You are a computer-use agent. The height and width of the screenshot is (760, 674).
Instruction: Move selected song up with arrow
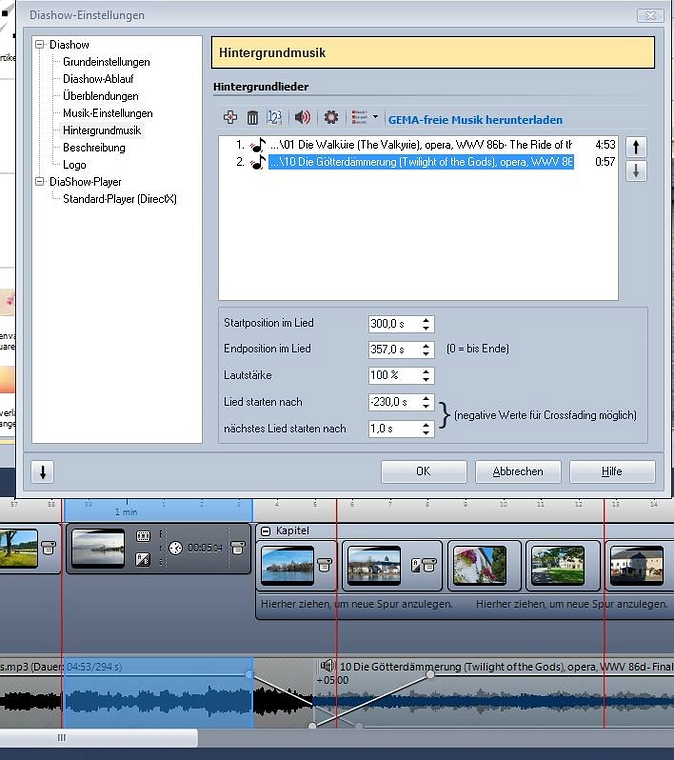[636, 147]
